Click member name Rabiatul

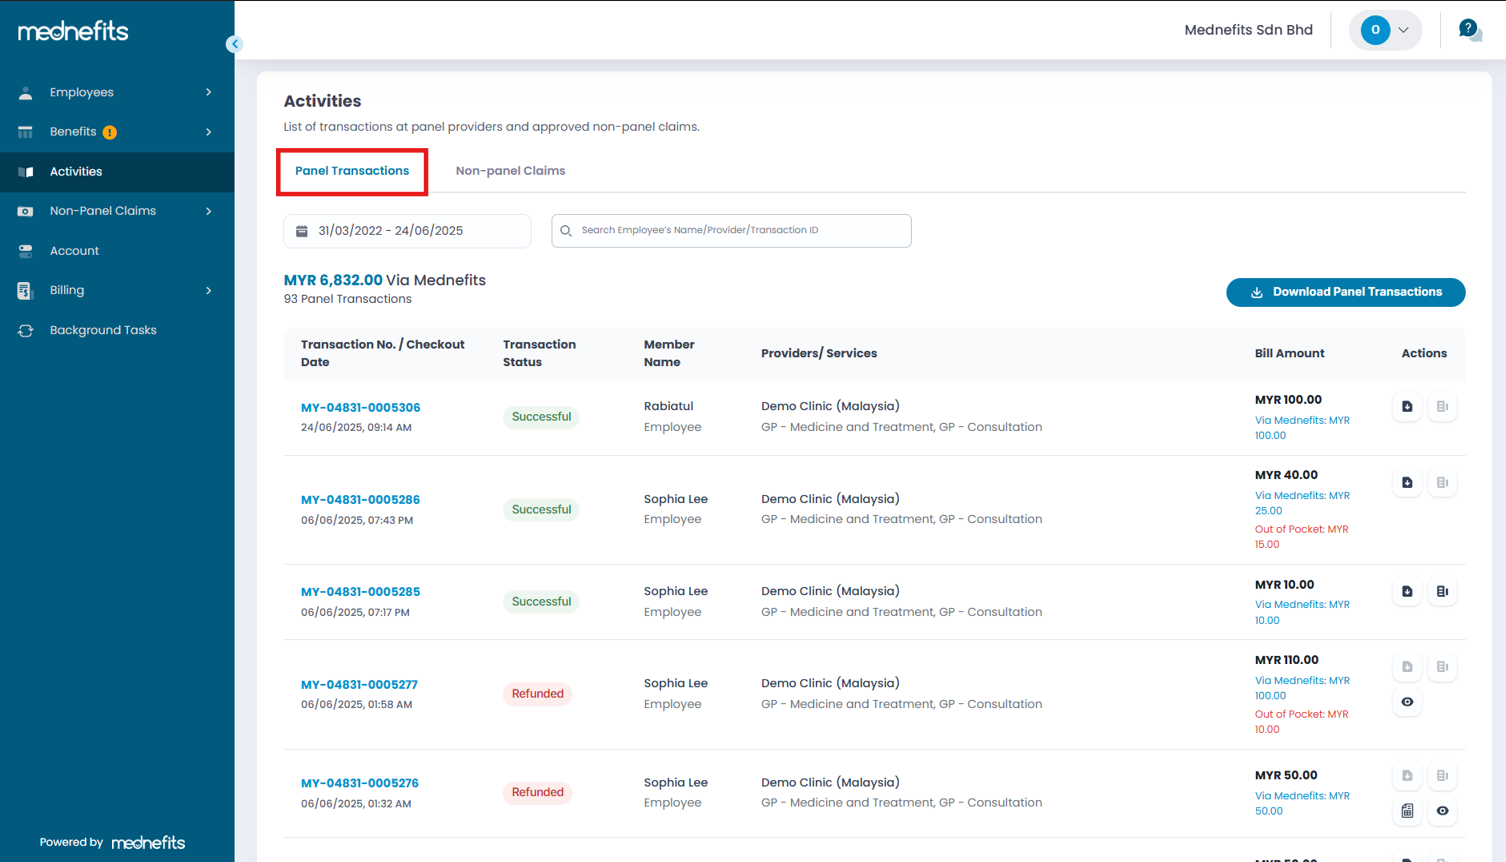click(x=668, y=407)
